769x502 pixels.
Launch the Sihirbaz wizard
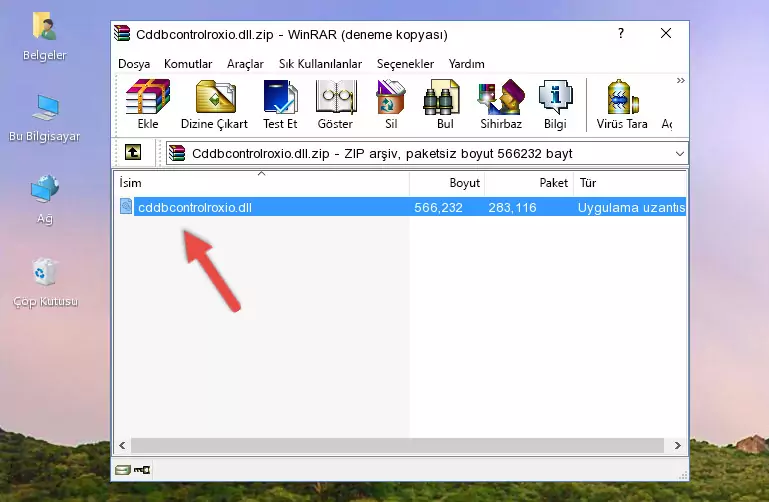(501, 104)
